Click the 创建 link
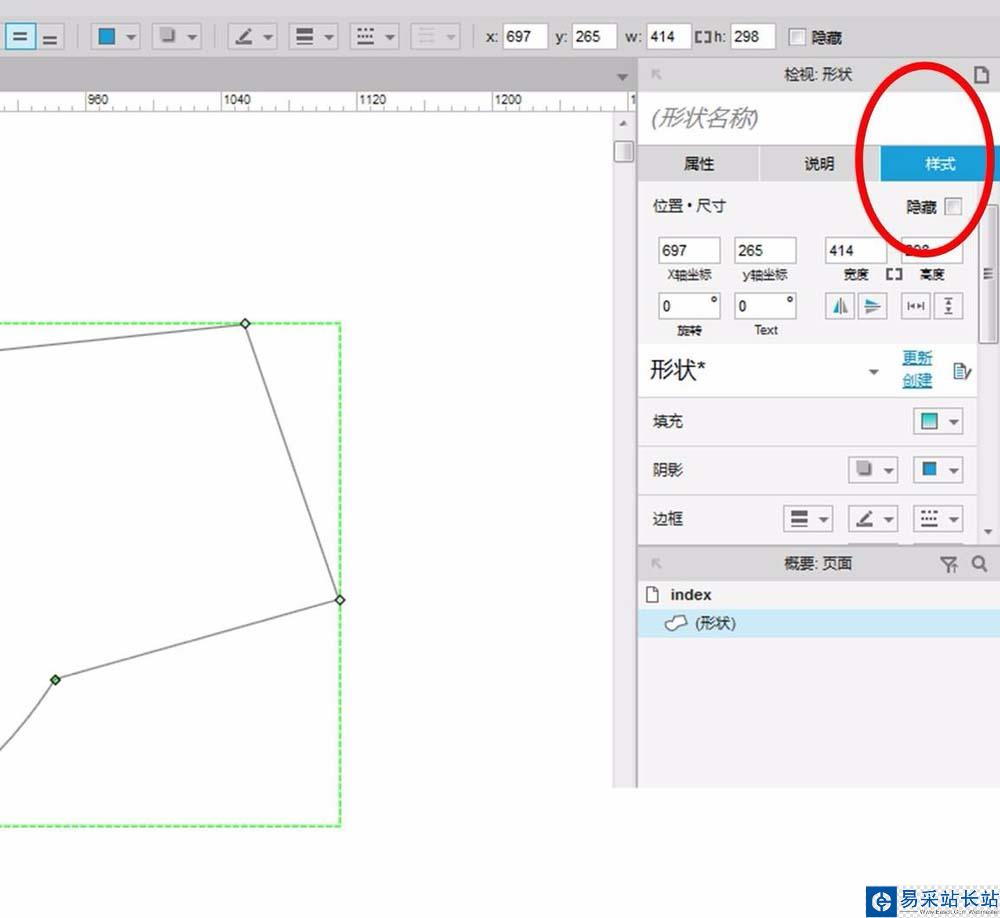Screen dimensions: 1000x918 tap(917, 380)
